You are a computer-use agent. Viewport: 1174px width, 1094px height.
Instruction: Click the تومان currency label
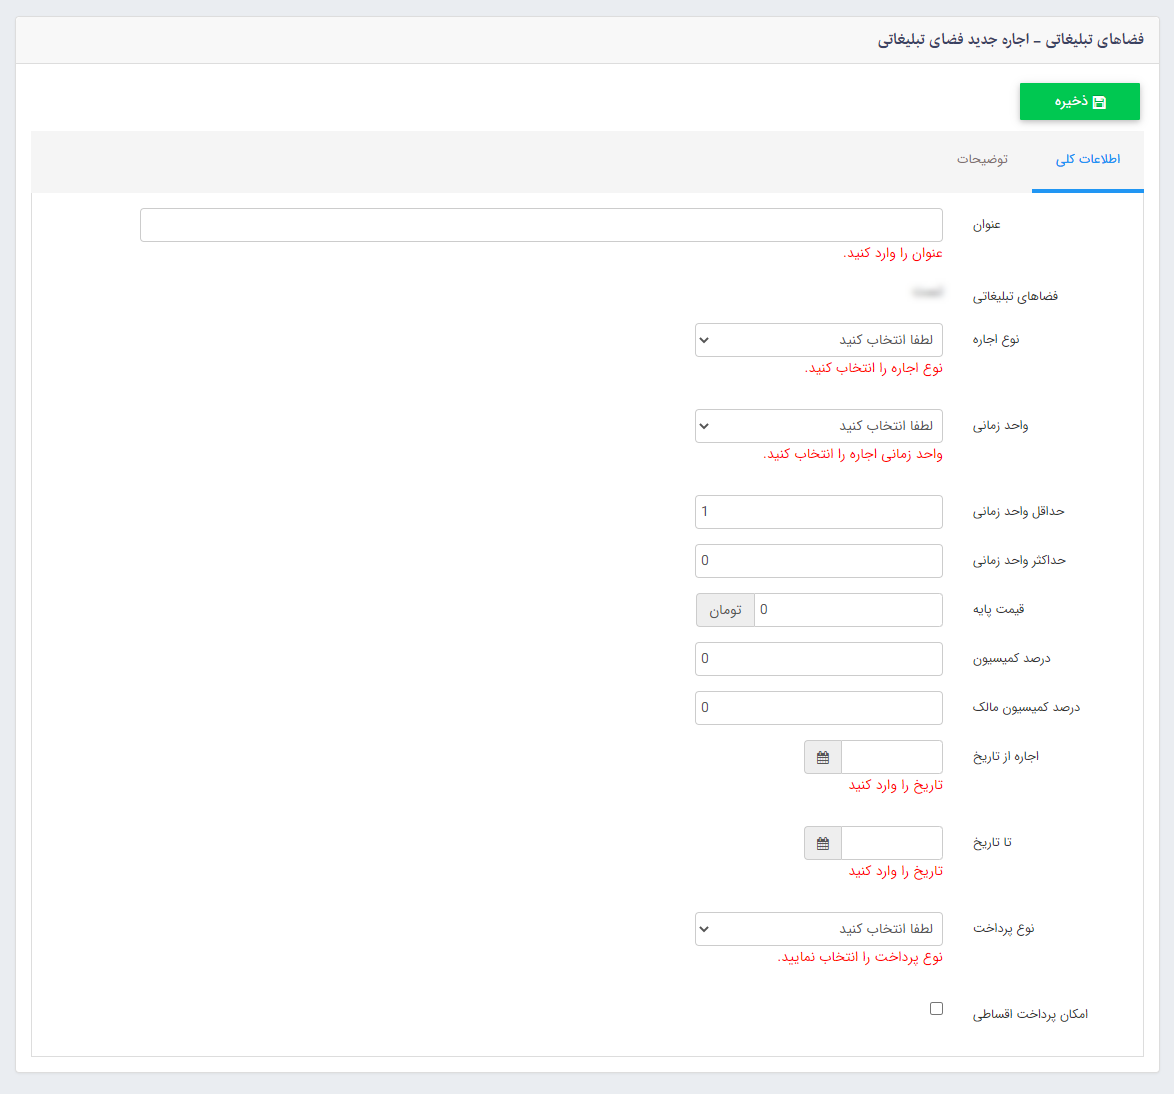pos(724,609)
